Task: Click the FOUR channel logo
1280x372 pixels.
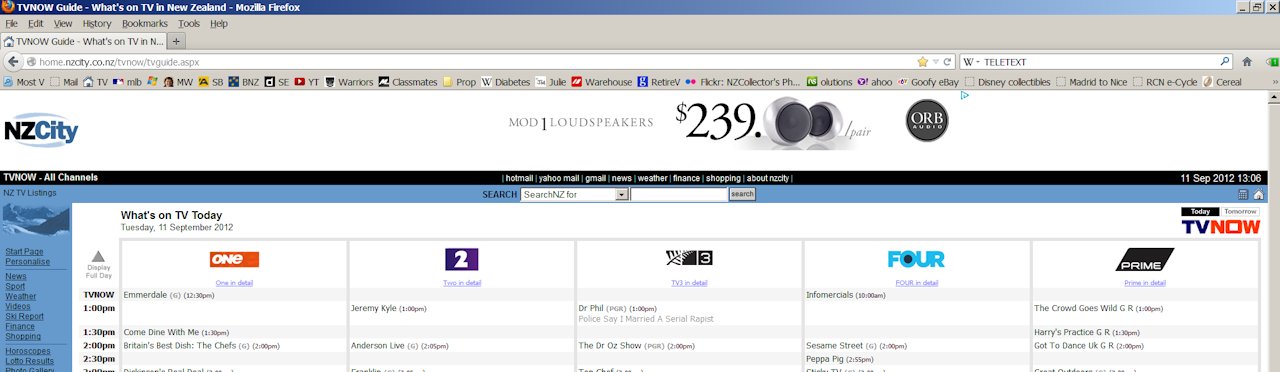Action: pyautogui.click(x=916, y=260)
